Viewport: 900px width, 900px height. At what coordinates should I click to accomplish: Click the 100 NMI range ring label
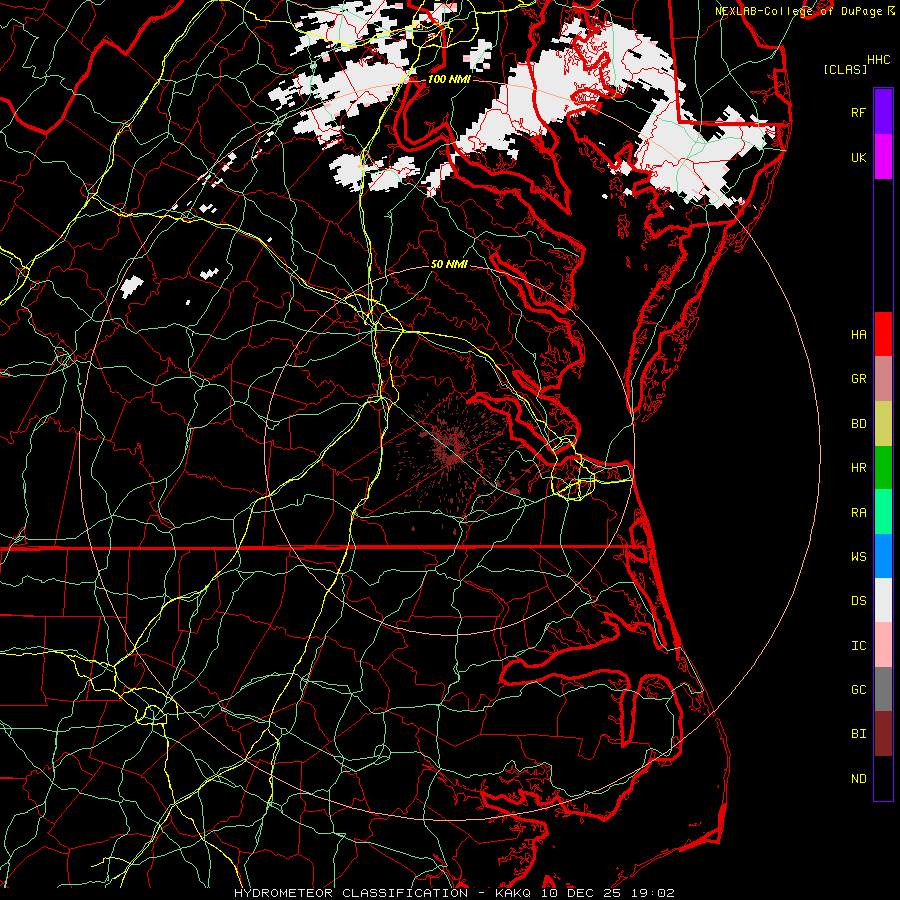pos(449,79)
